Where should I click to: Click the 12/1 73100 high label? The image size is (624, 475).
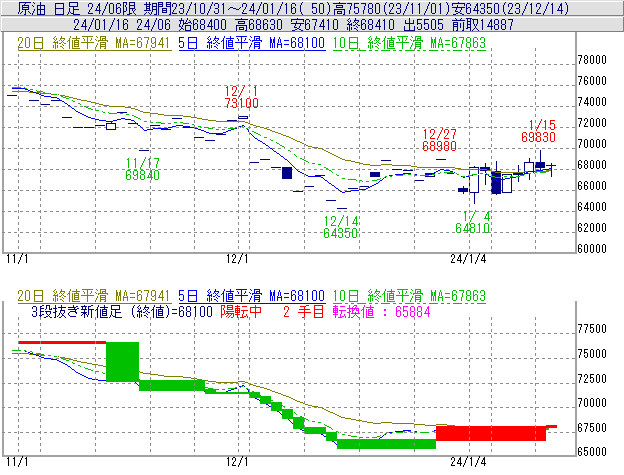coord(241,97)
